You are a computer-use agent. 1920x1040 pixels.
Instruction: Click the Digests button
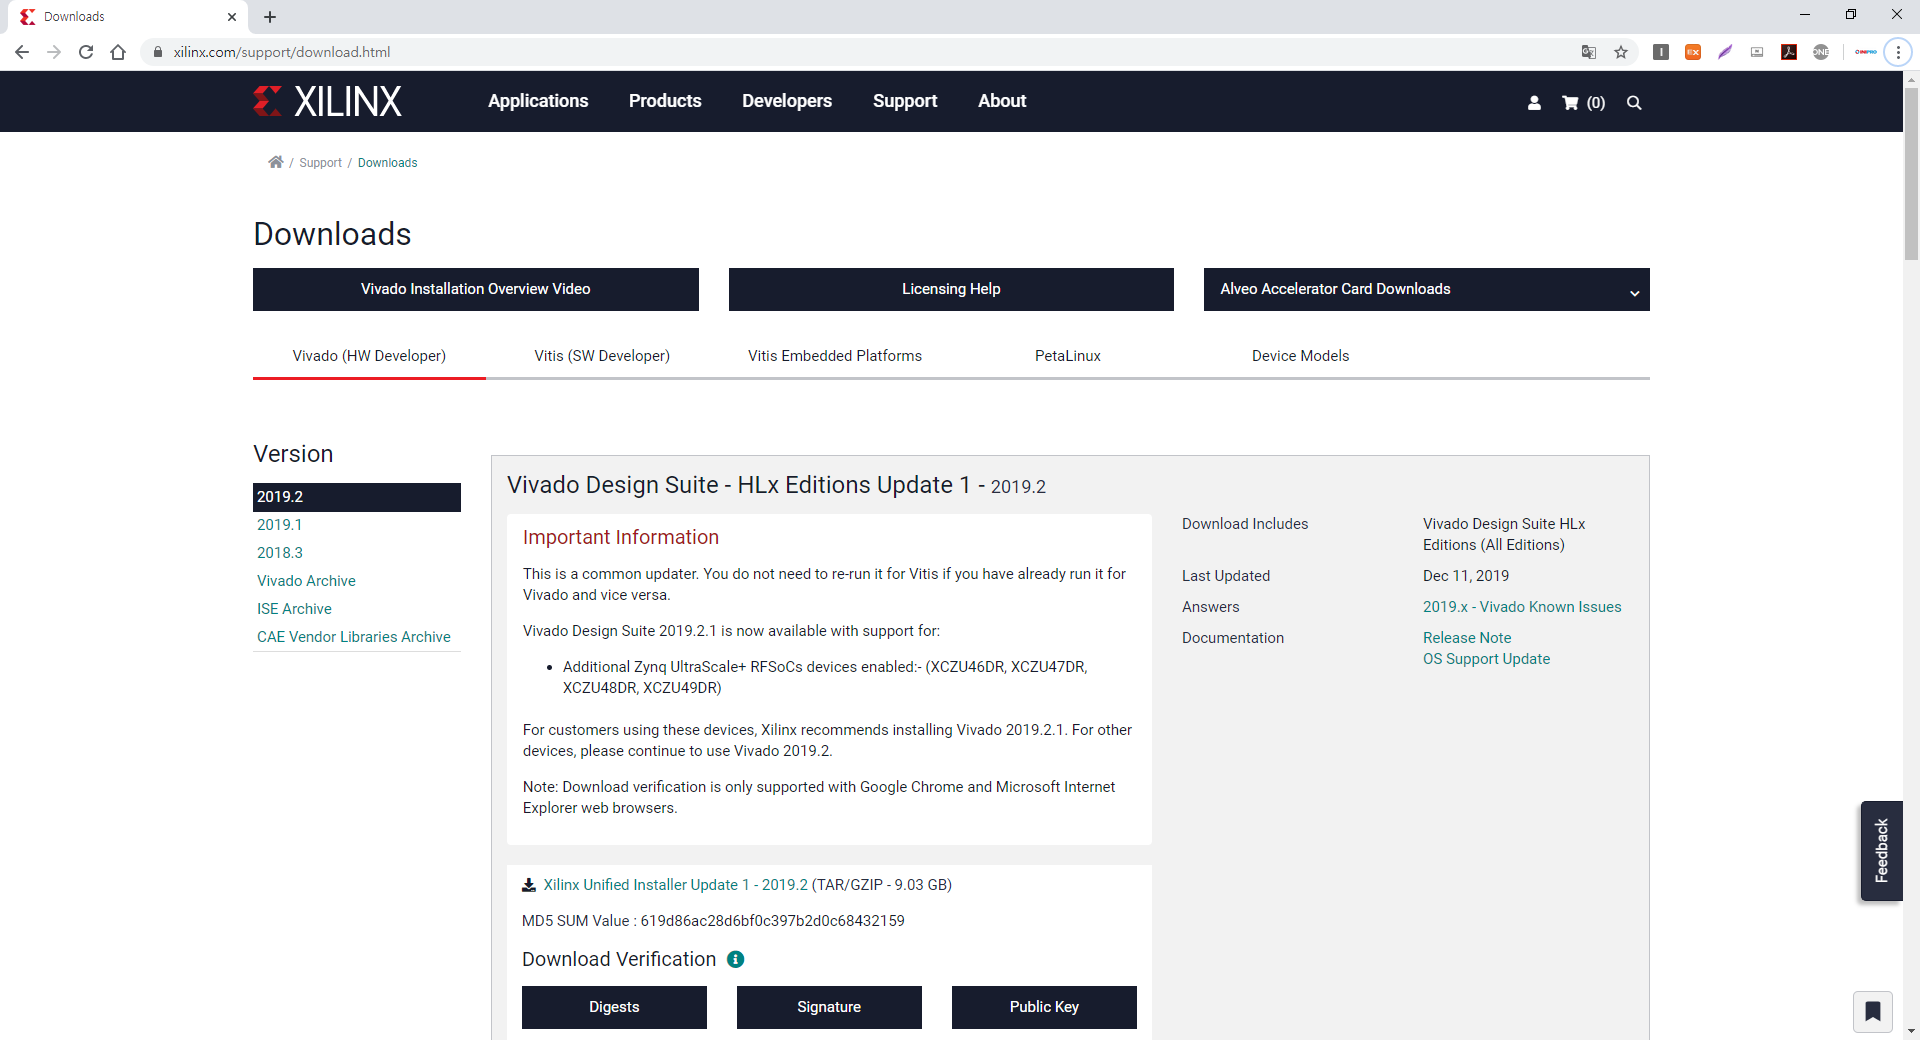coord(614,1007)
